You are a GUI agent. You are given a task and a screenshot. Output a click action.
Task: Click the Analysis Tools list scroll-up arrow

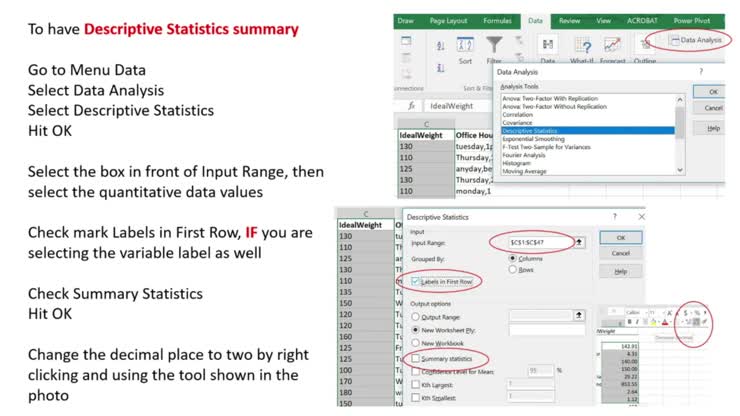pyautogui.click(x=680, y=99)
